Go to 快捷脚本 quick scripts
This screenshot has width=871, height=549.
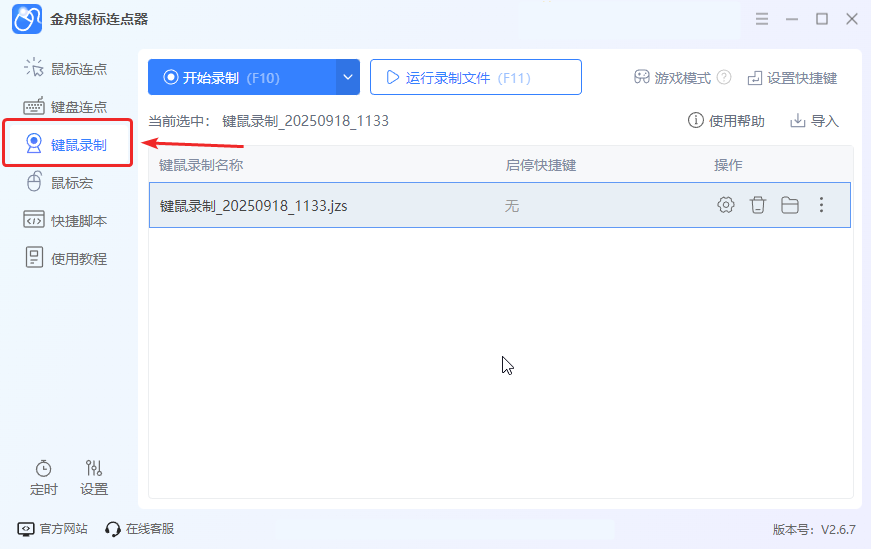[66, 221]
